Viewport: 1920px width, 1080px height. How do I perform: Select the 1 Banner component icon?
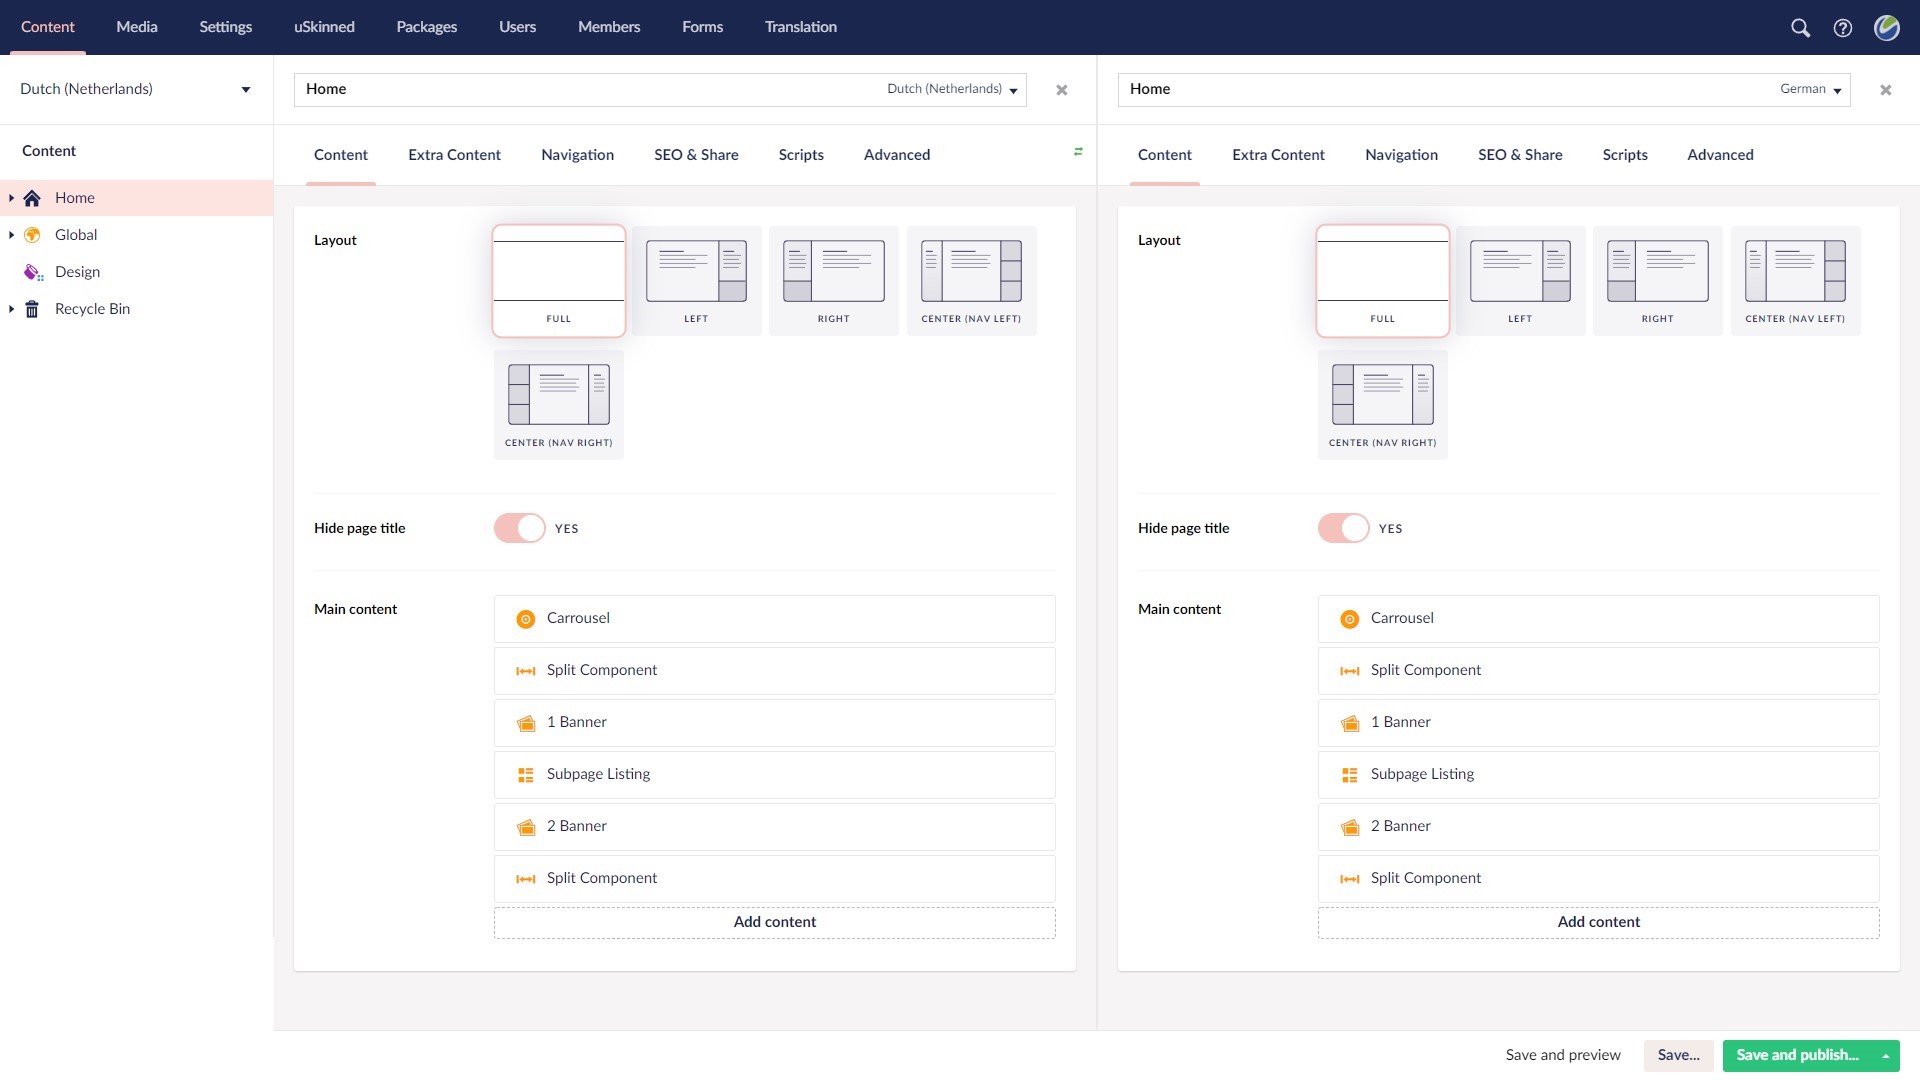[525, 722]
